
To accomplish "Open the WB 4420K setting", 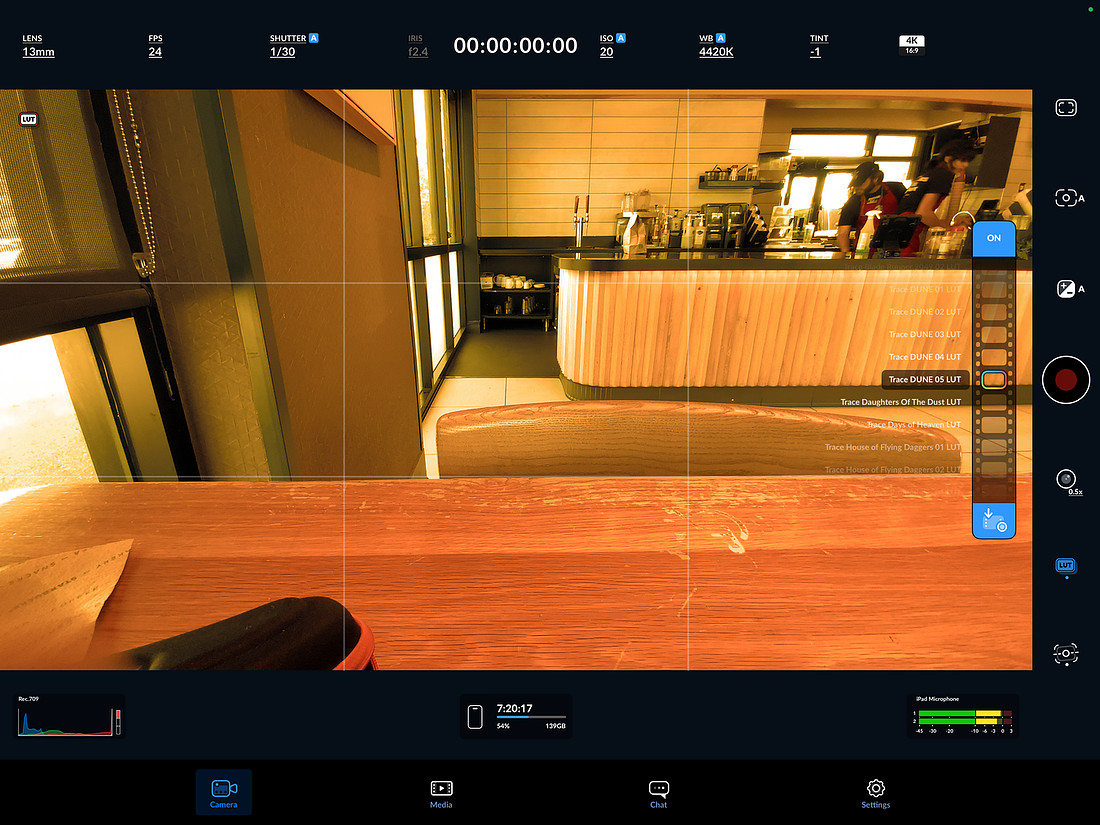I will pyautogui.click(x=716, y=46).
